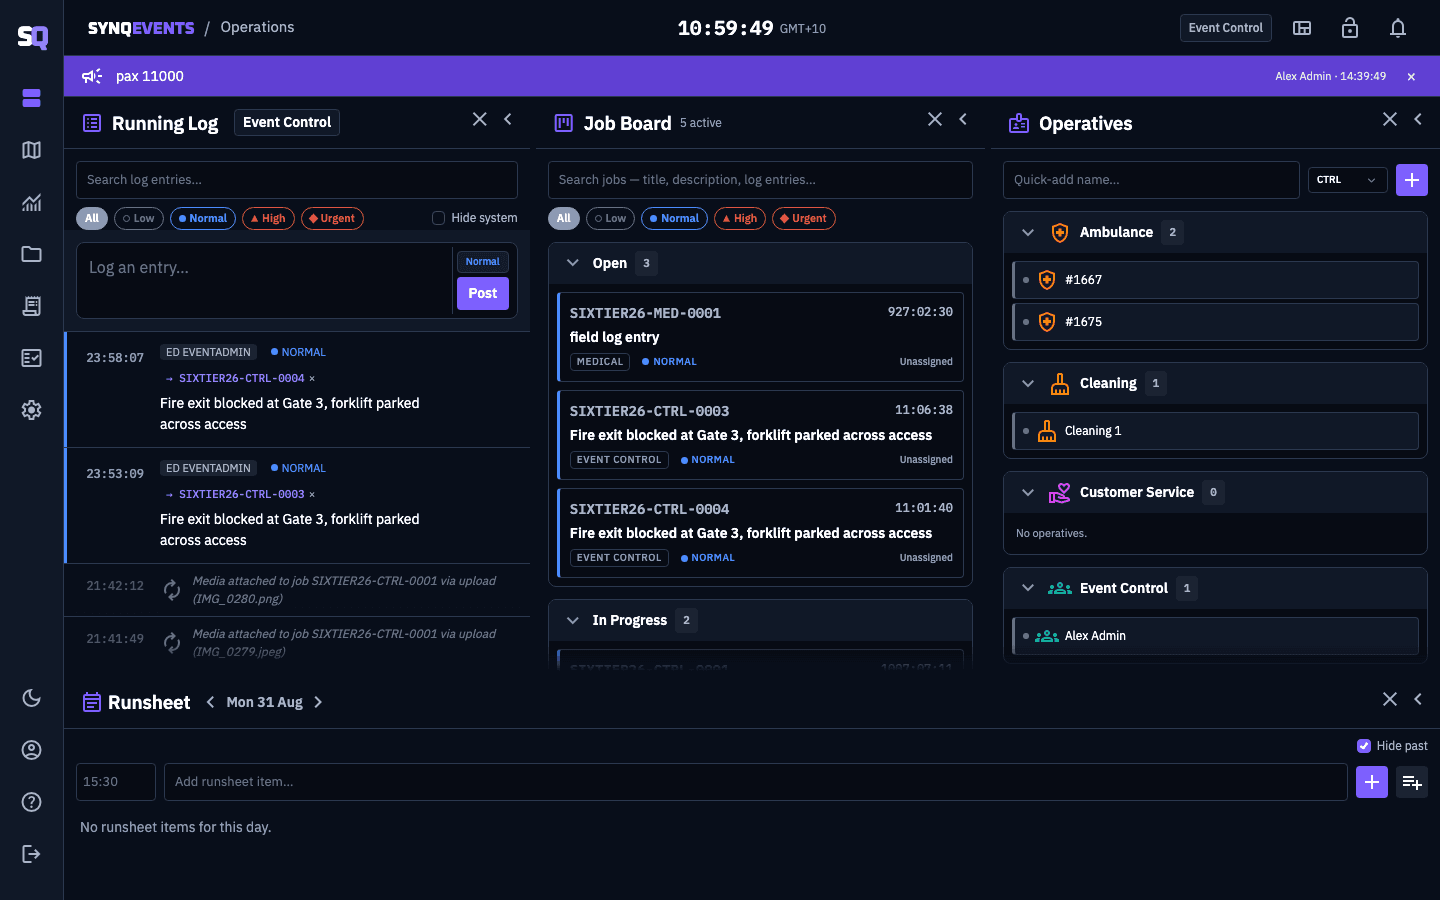1440x900 pixels.
Task: Open the reports document icon in sidebar
Action: 31,306
